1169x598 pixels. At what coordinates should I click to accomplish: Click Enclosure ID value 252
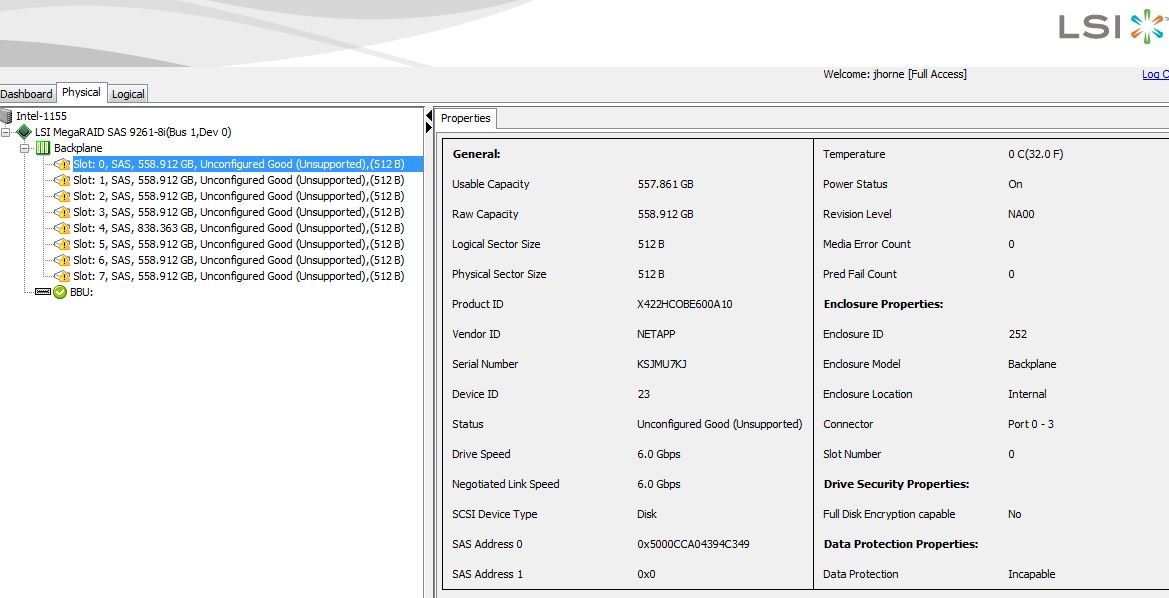[x=1018, y=334]
